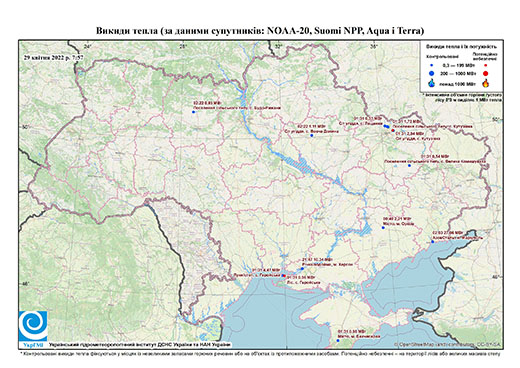Viewport: 520px width, 368px height.
Task: Click the red marker at Кутузівка near Kharkiv
Action: (393, 130)
